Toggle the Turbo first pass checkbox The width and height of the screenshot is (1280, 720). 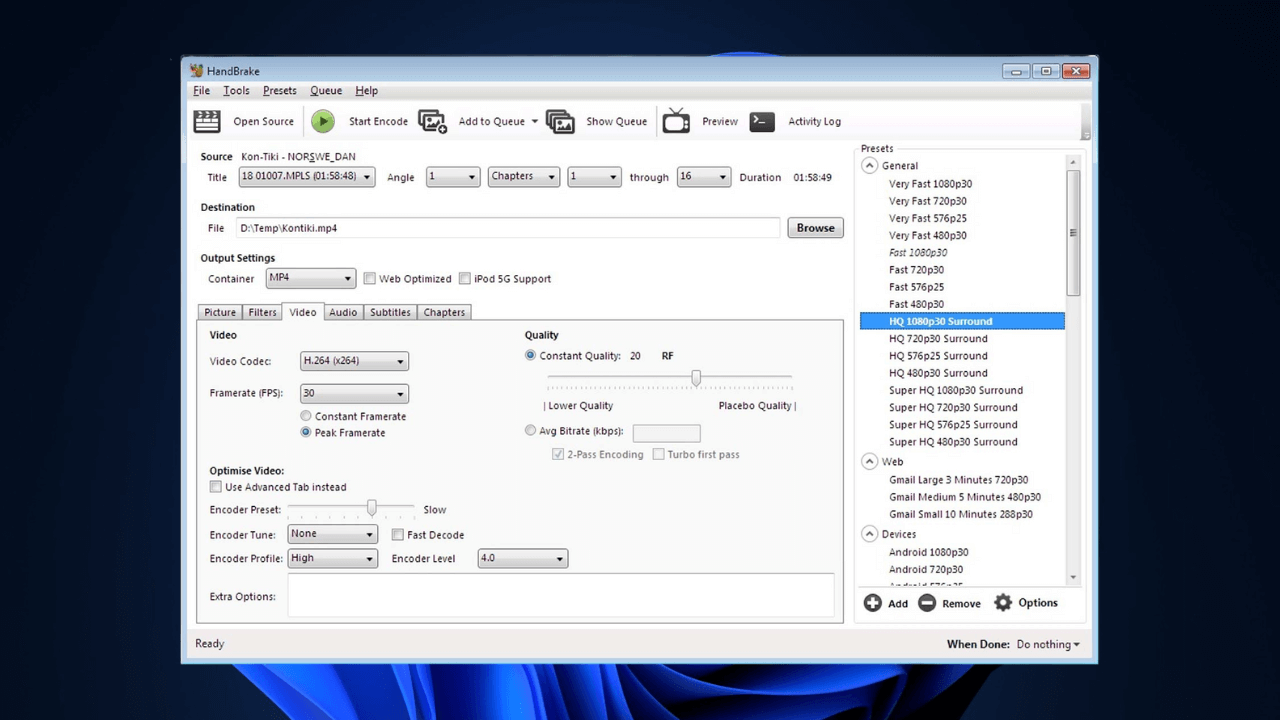pyautogui.click(x=658, y=454)
